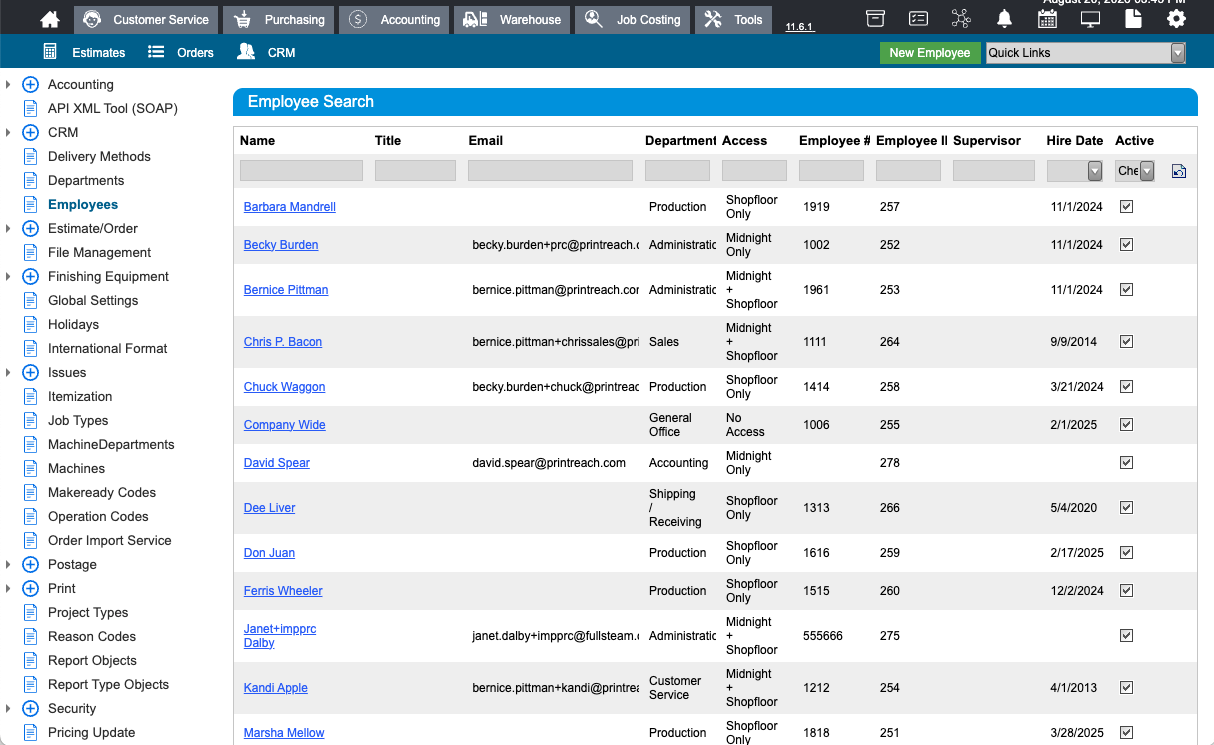The height and width of the screenshot is (745, 1214).
Task: Toggle Active checkbox for Dee Liver
Action: 1126,507
